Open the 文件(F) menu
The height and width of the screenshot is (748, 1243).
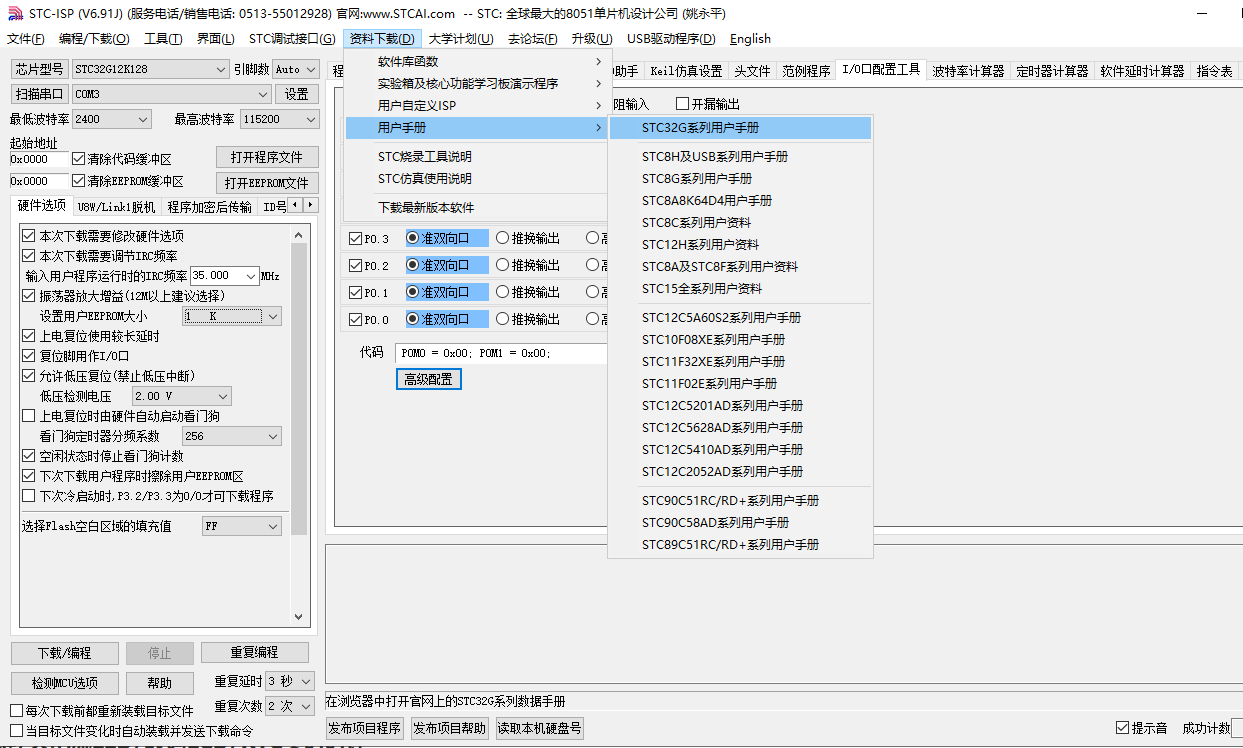coord(25,39)
